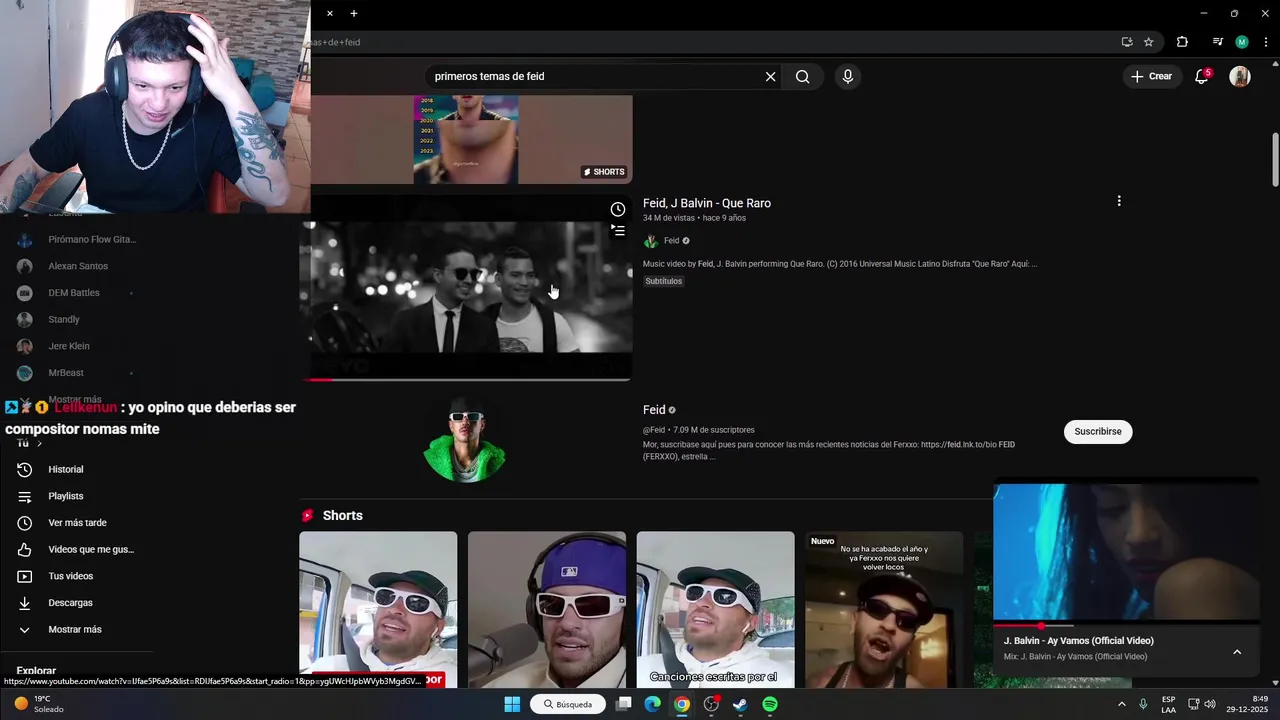Open Alexan Santos subscription
The width and height of the screenshot is (1280, 720).
coord(80,266)
